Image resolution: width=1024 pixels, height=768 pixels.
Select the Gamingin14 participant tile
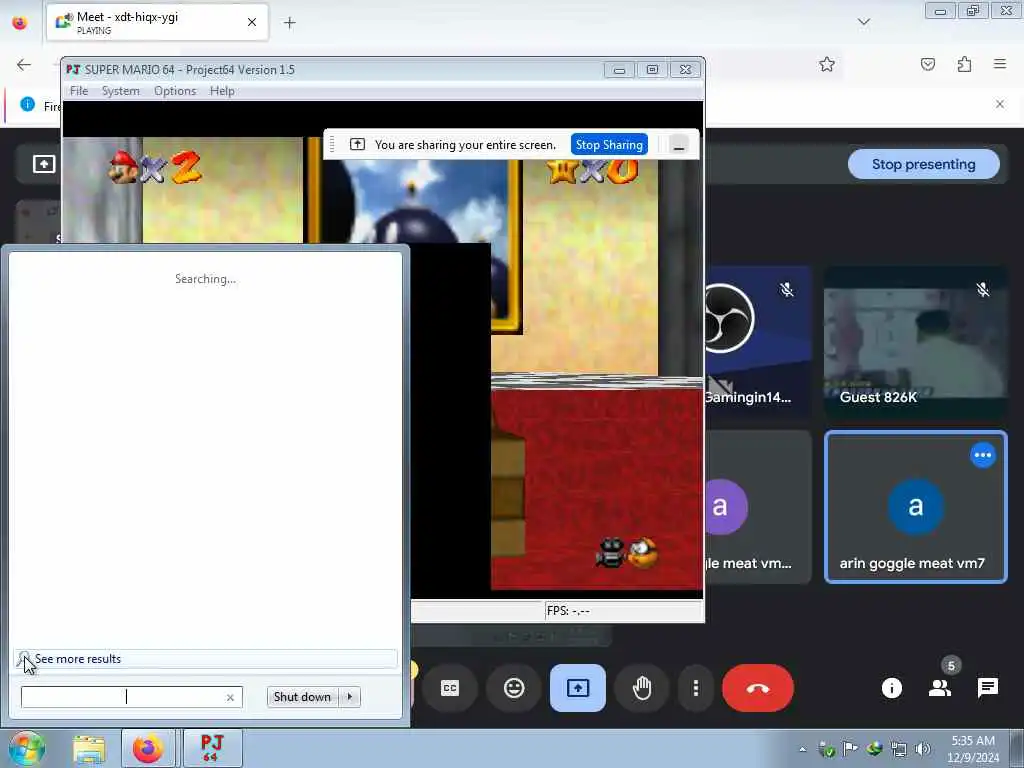click(758, 342)
